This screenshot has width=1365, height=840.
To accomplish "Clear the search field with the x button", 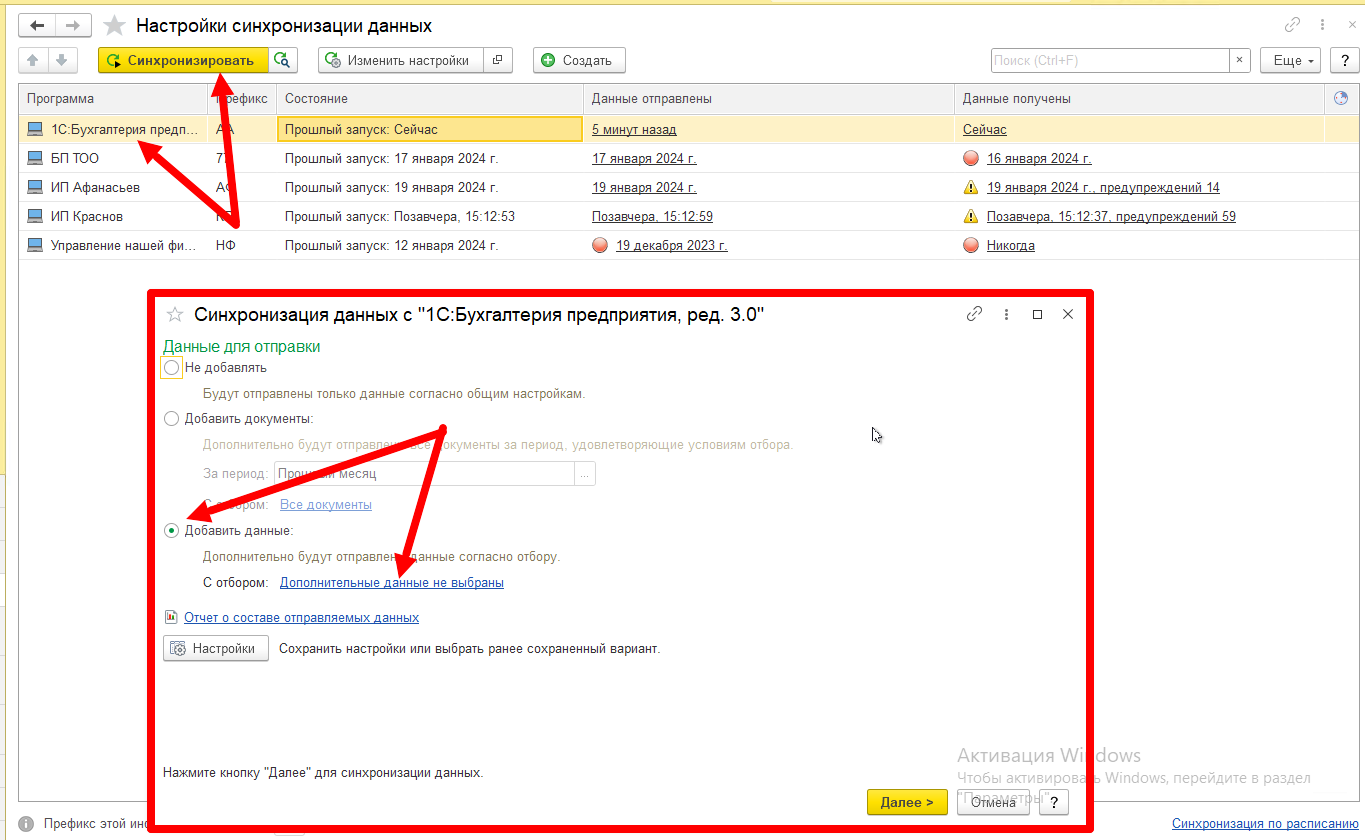I will click(x=1240, y=60).
